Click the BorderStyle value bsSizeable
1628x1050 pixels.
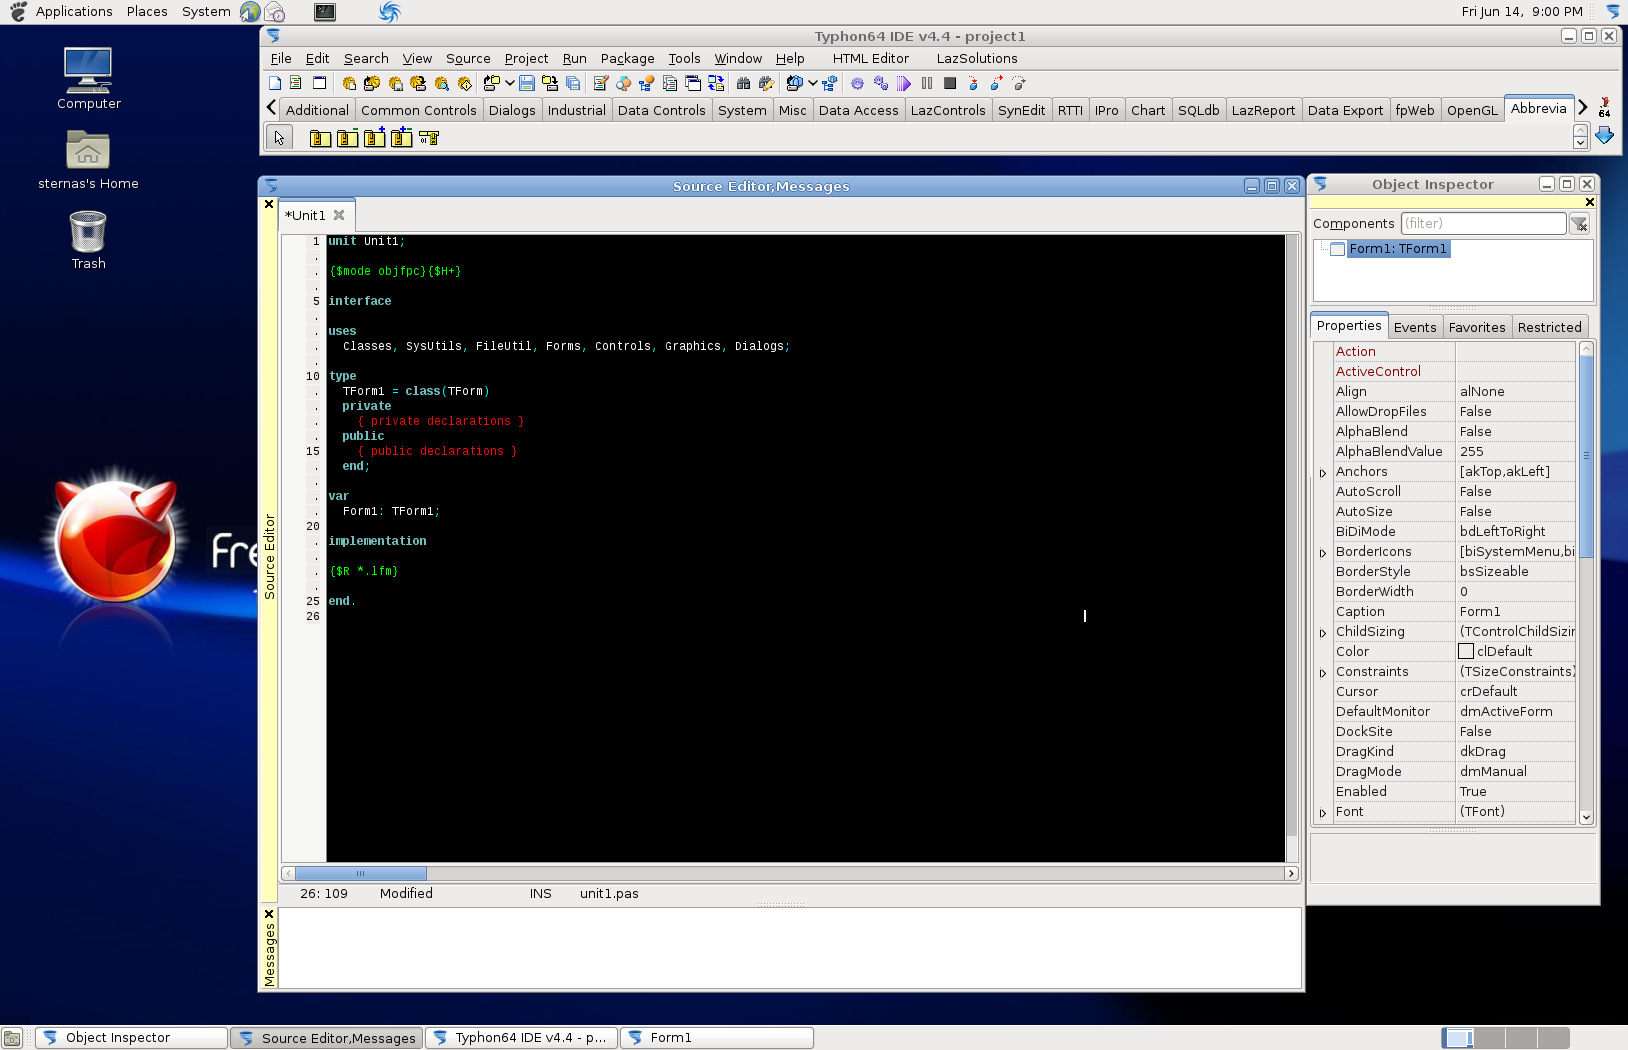(x=1515, y=571)
